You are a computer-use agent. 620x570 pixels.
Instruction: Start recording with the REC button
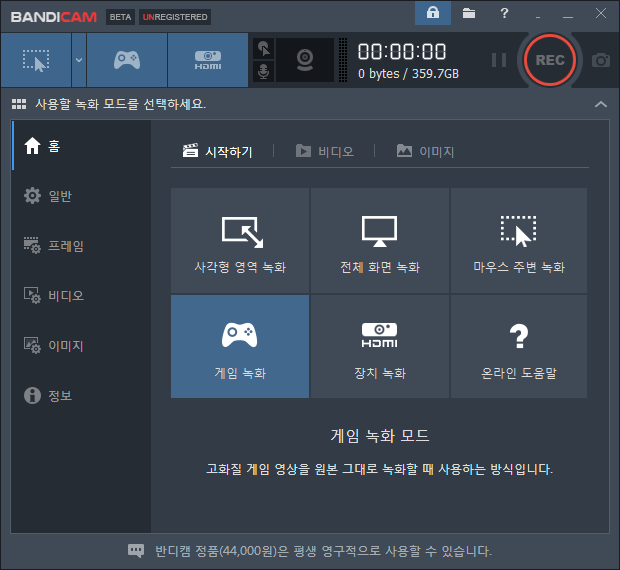[550, 60]
